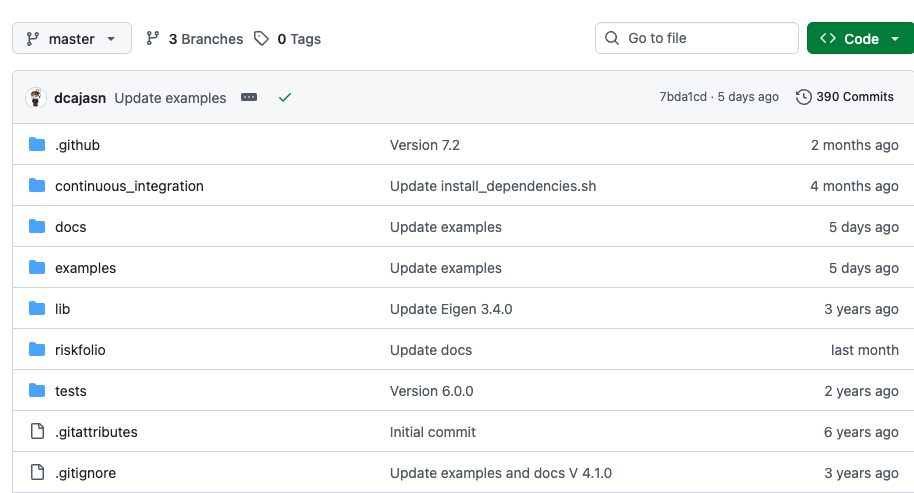Open the green Code dropdown button

coord(860,38)
